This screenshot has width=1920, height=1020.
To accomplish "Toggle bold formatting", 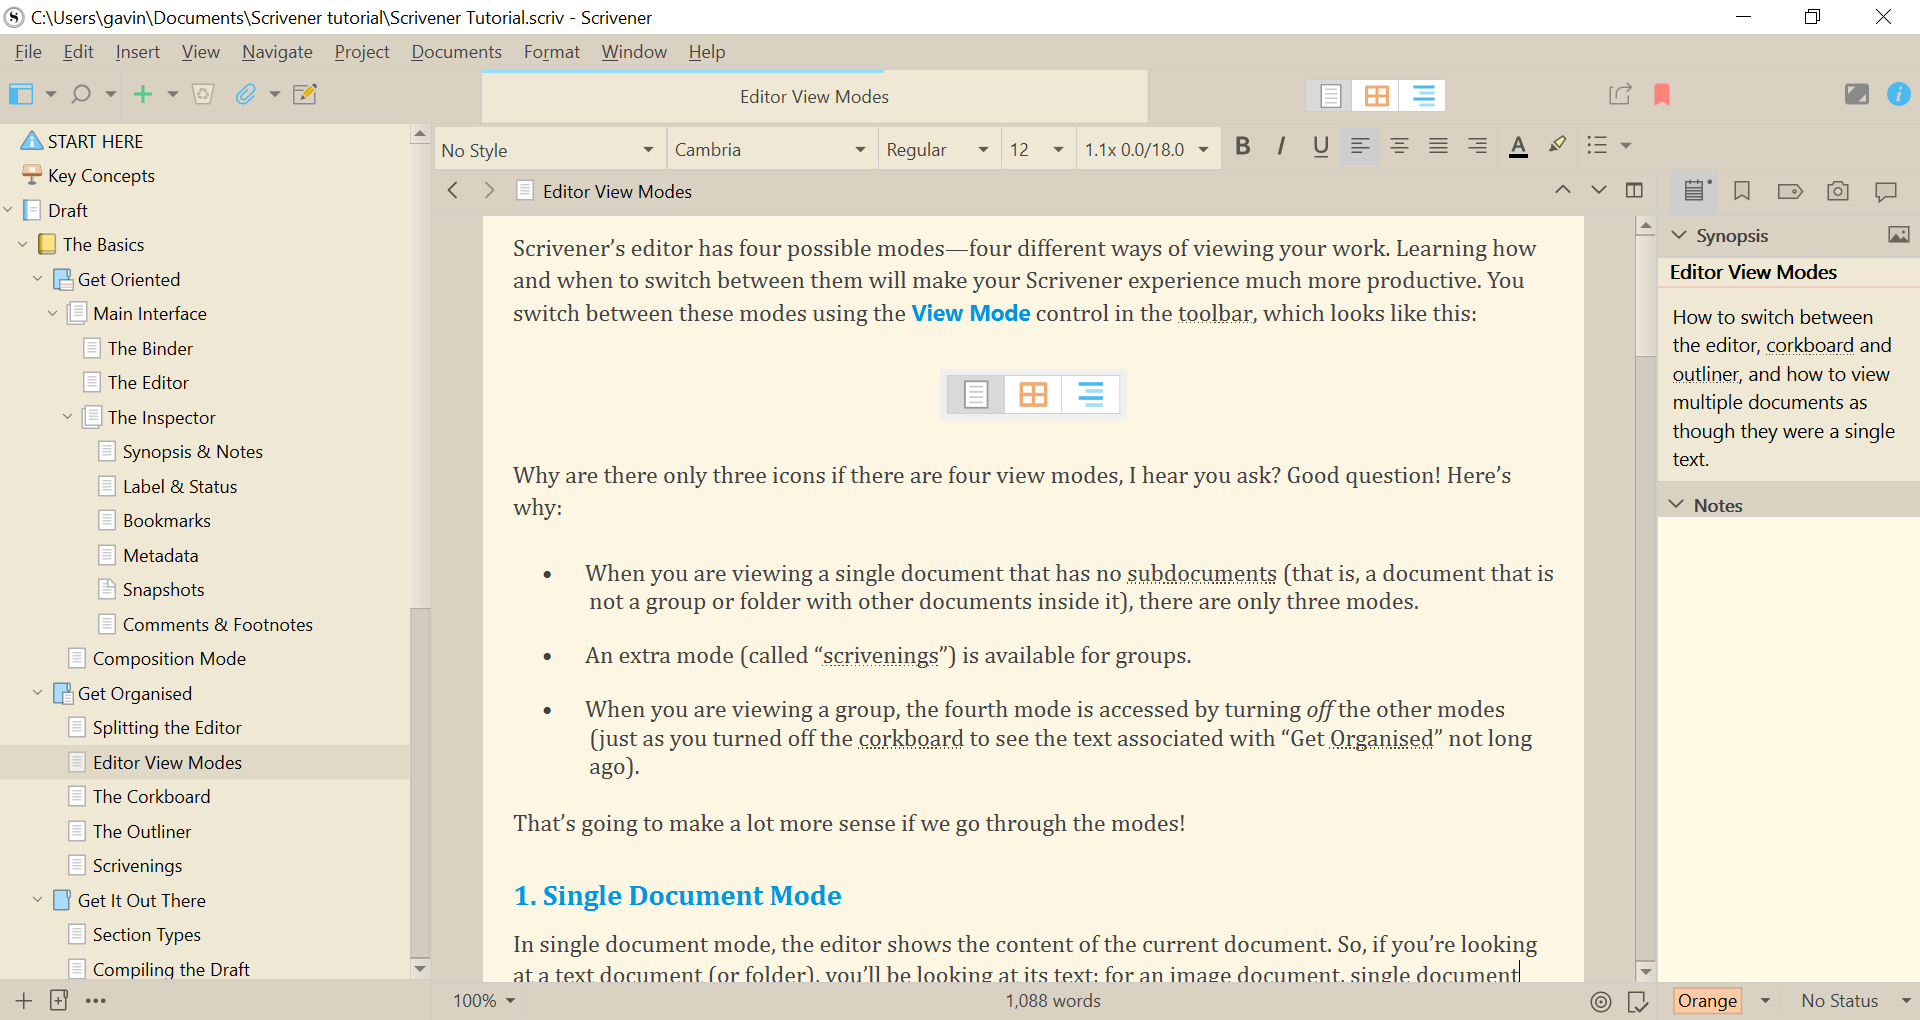I will click(x=1243, y=146).
